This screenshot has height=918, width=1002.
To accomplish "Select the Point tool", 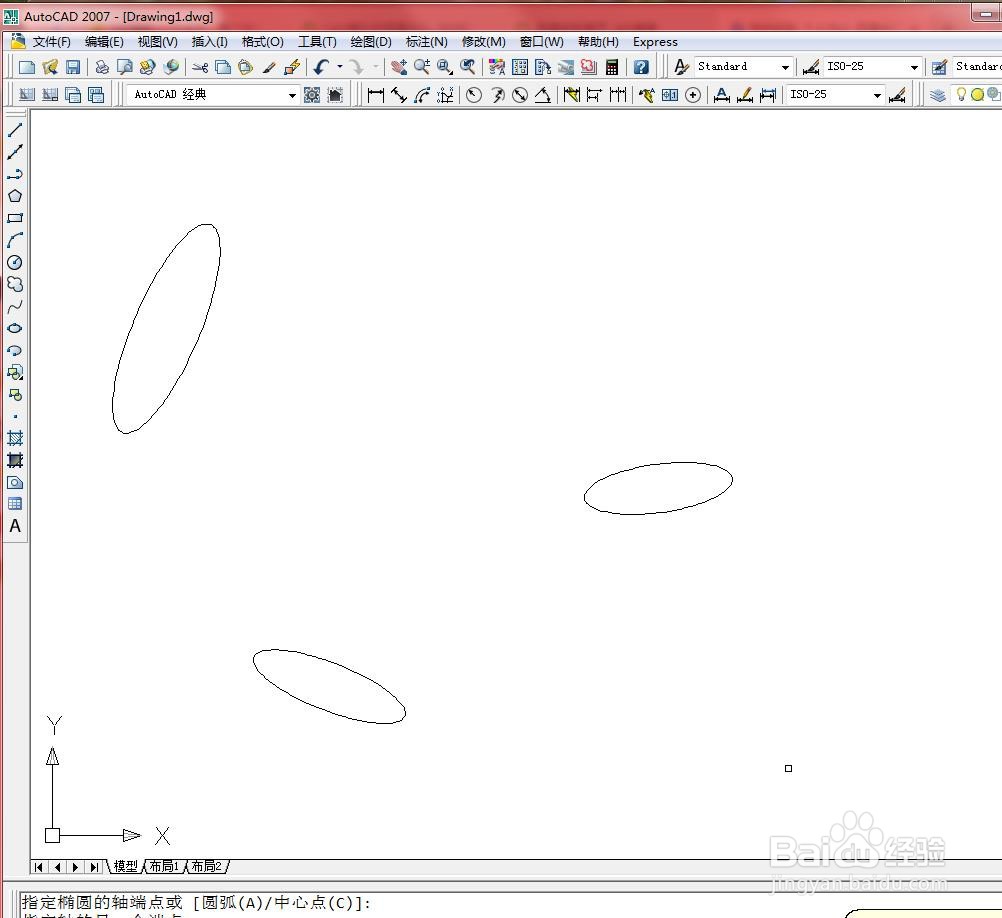I will (15, 417).
